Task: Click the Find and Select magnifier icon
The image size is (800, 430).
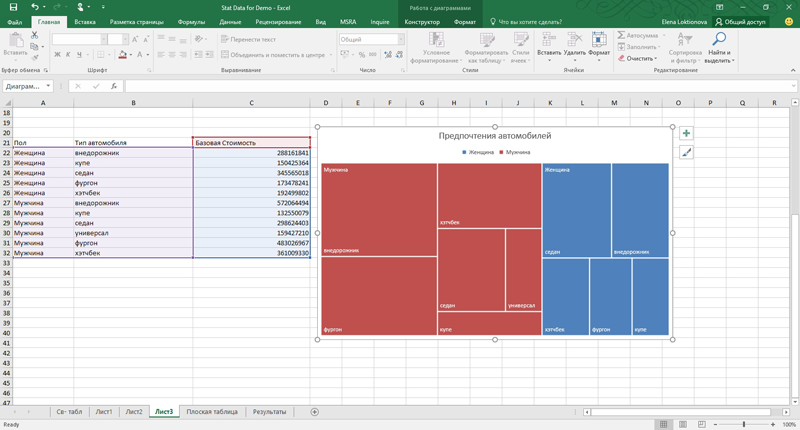Action: click(719, 39)
